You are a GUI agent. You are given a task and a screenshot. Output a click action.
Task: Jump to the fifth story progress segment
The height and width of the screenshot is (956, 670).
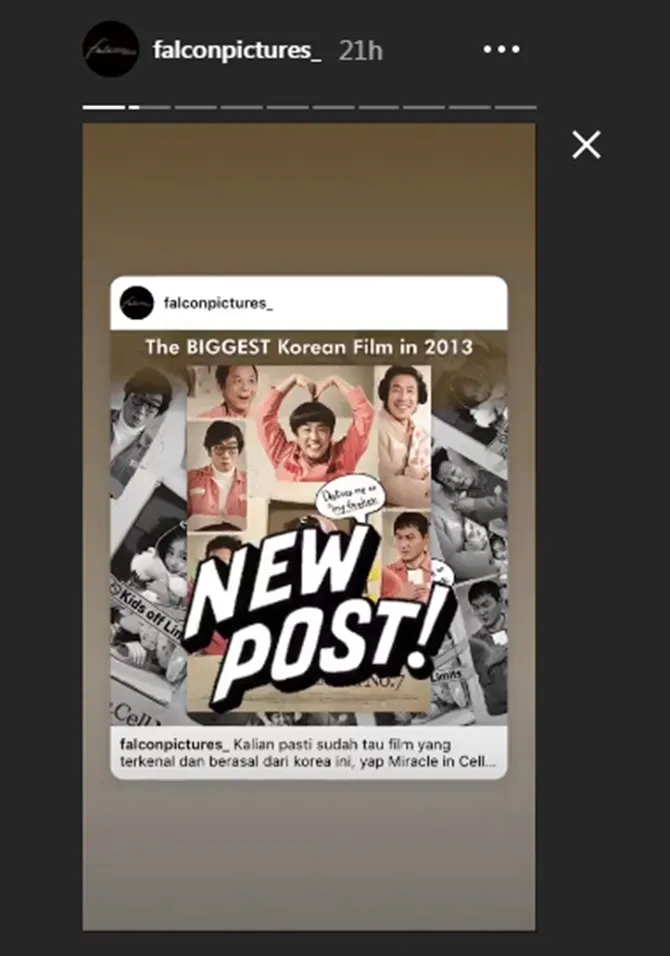(x=287, y=107)
